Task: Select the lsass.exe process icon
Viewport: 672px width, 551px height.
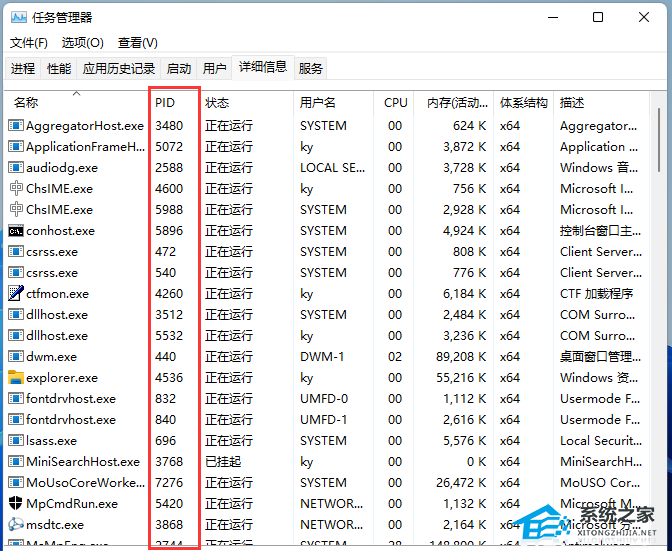Action: 16,440
